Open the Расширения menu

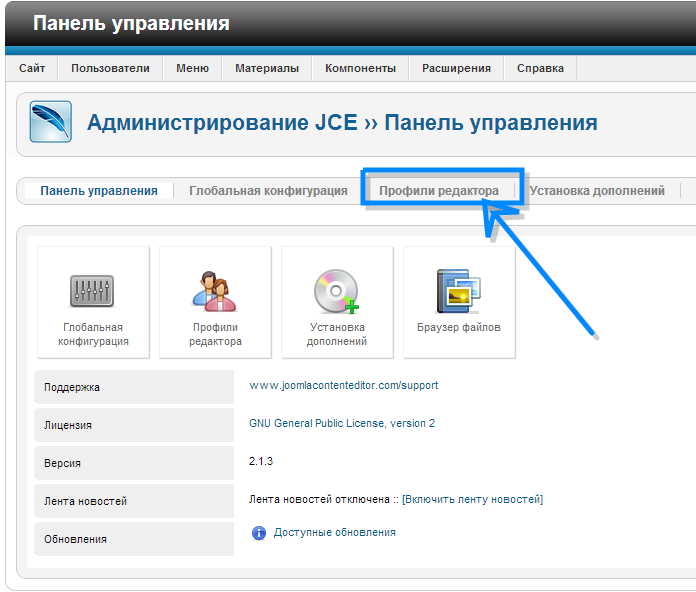point(456,68)
